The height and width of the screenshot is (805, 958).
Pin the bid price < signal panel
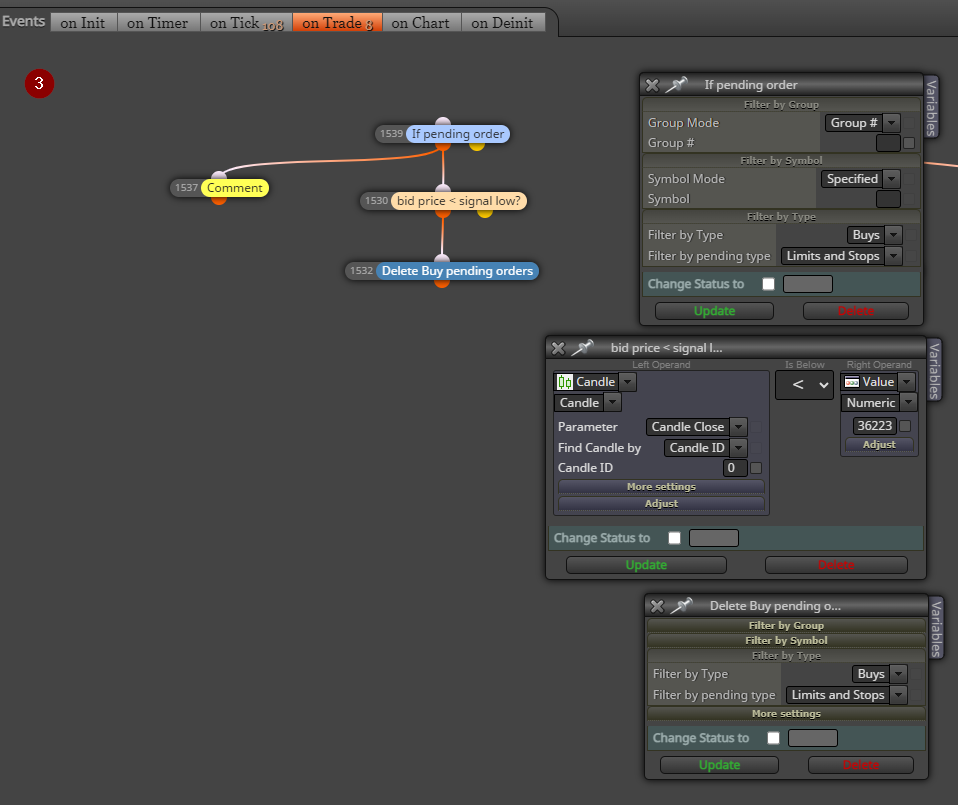(582, 348)
